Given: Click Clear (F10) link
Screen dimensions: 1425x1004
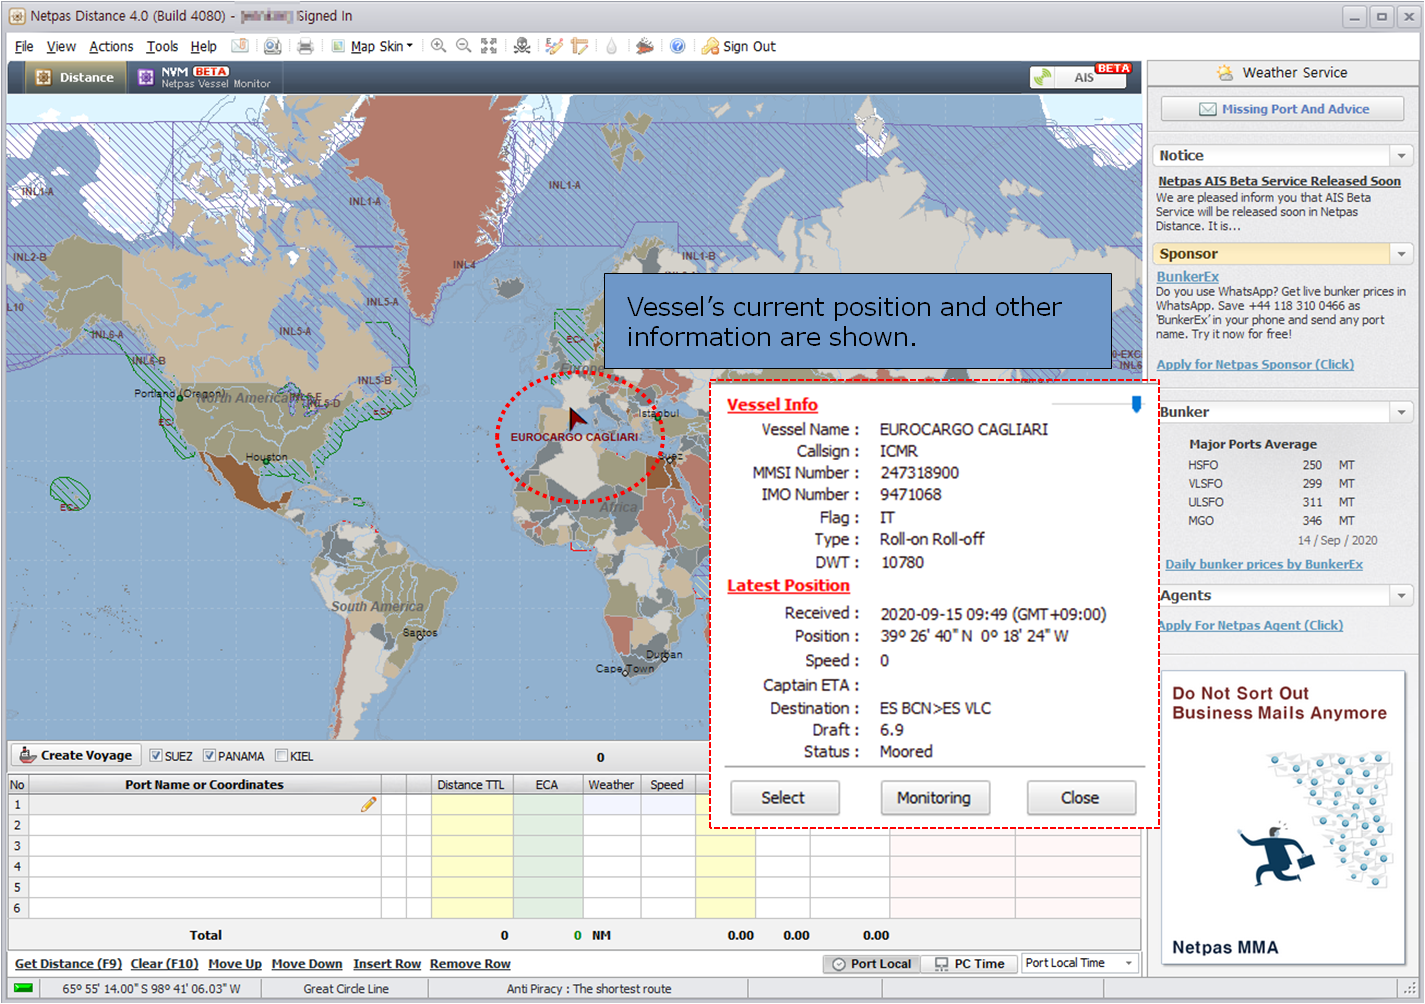Looking at the screenshot, I should click(165, 964).
